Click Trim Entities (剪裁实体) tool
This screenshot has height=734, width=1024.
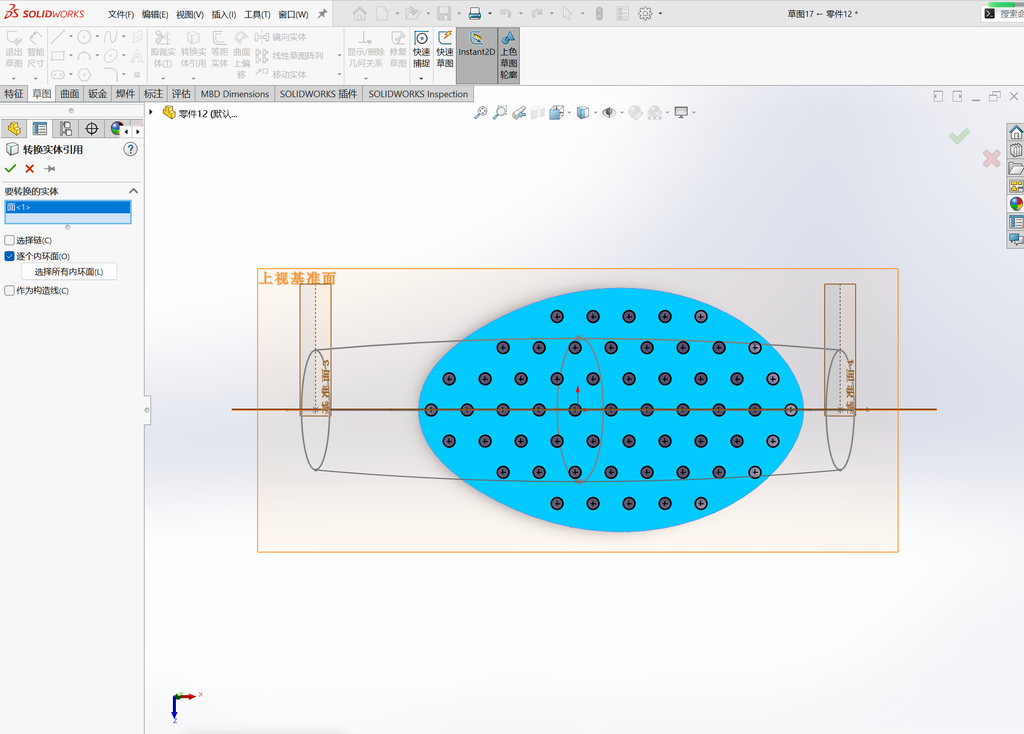pyautogui.click(x=163, y=49)
